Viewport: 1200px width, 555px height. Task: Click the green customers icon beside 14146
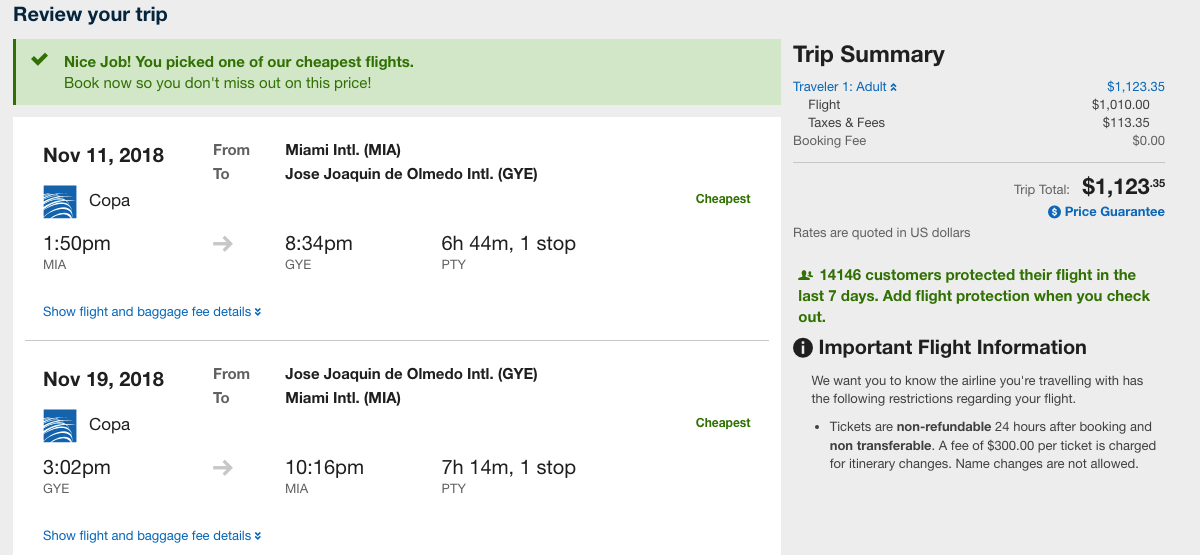[x=804, y=275]
